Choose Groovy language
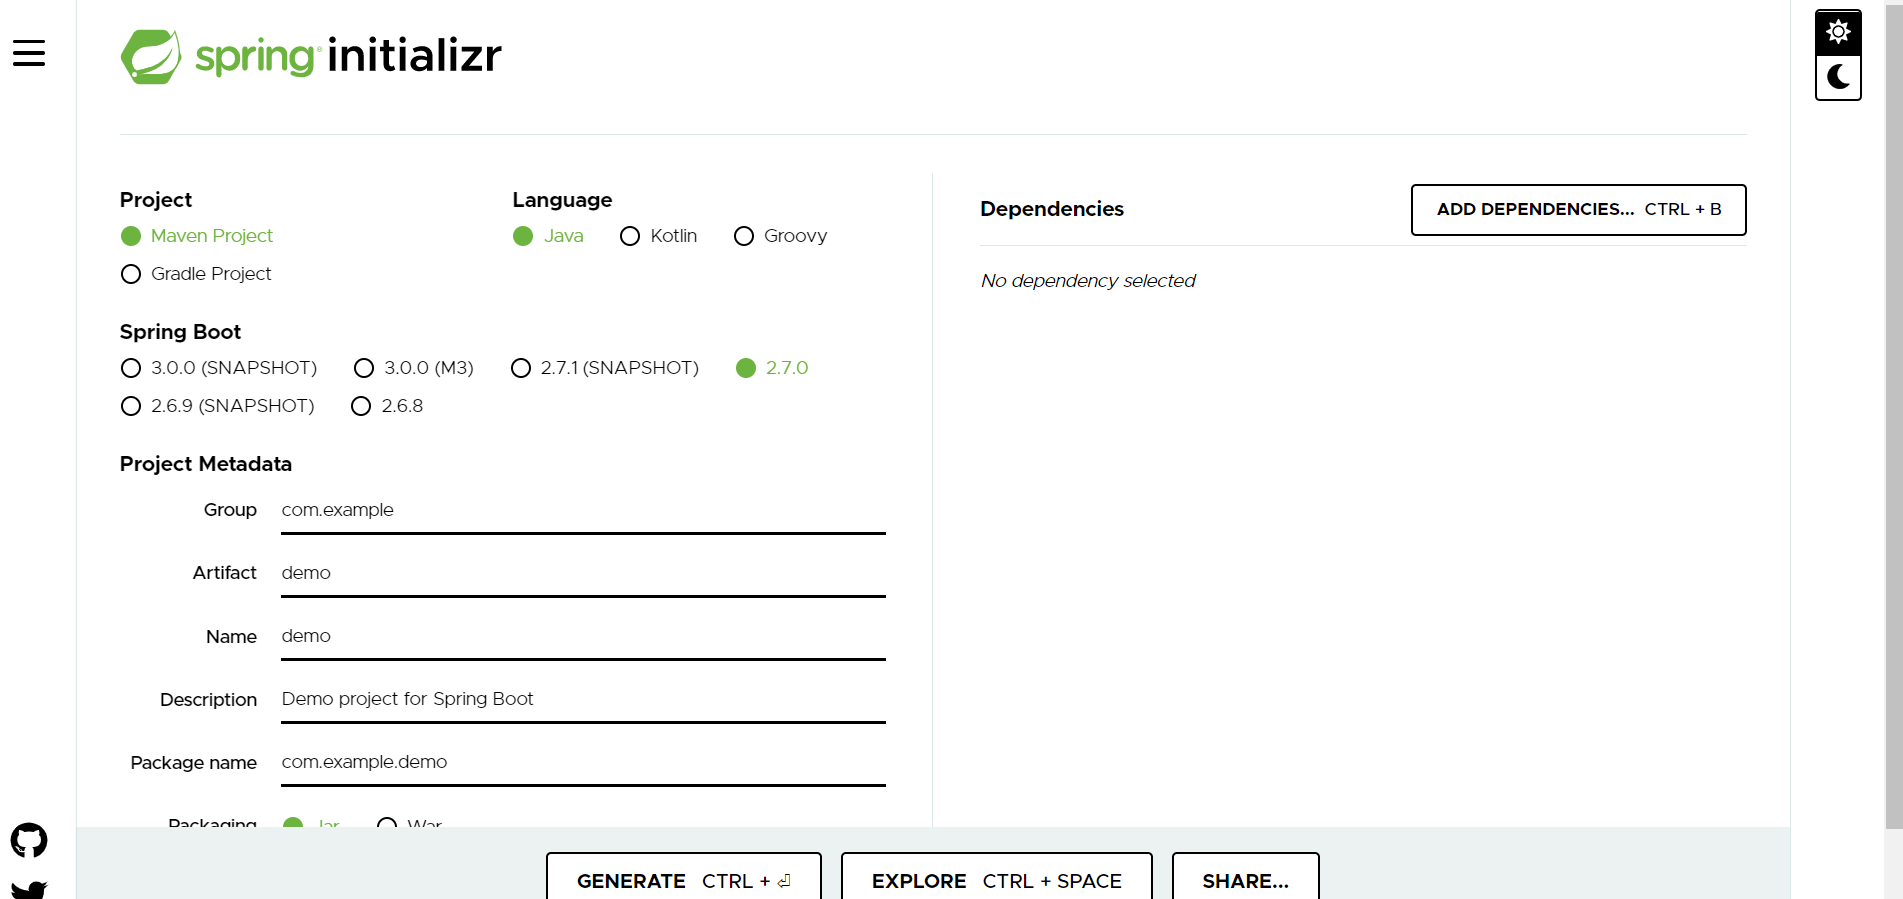 click(781, 236)
